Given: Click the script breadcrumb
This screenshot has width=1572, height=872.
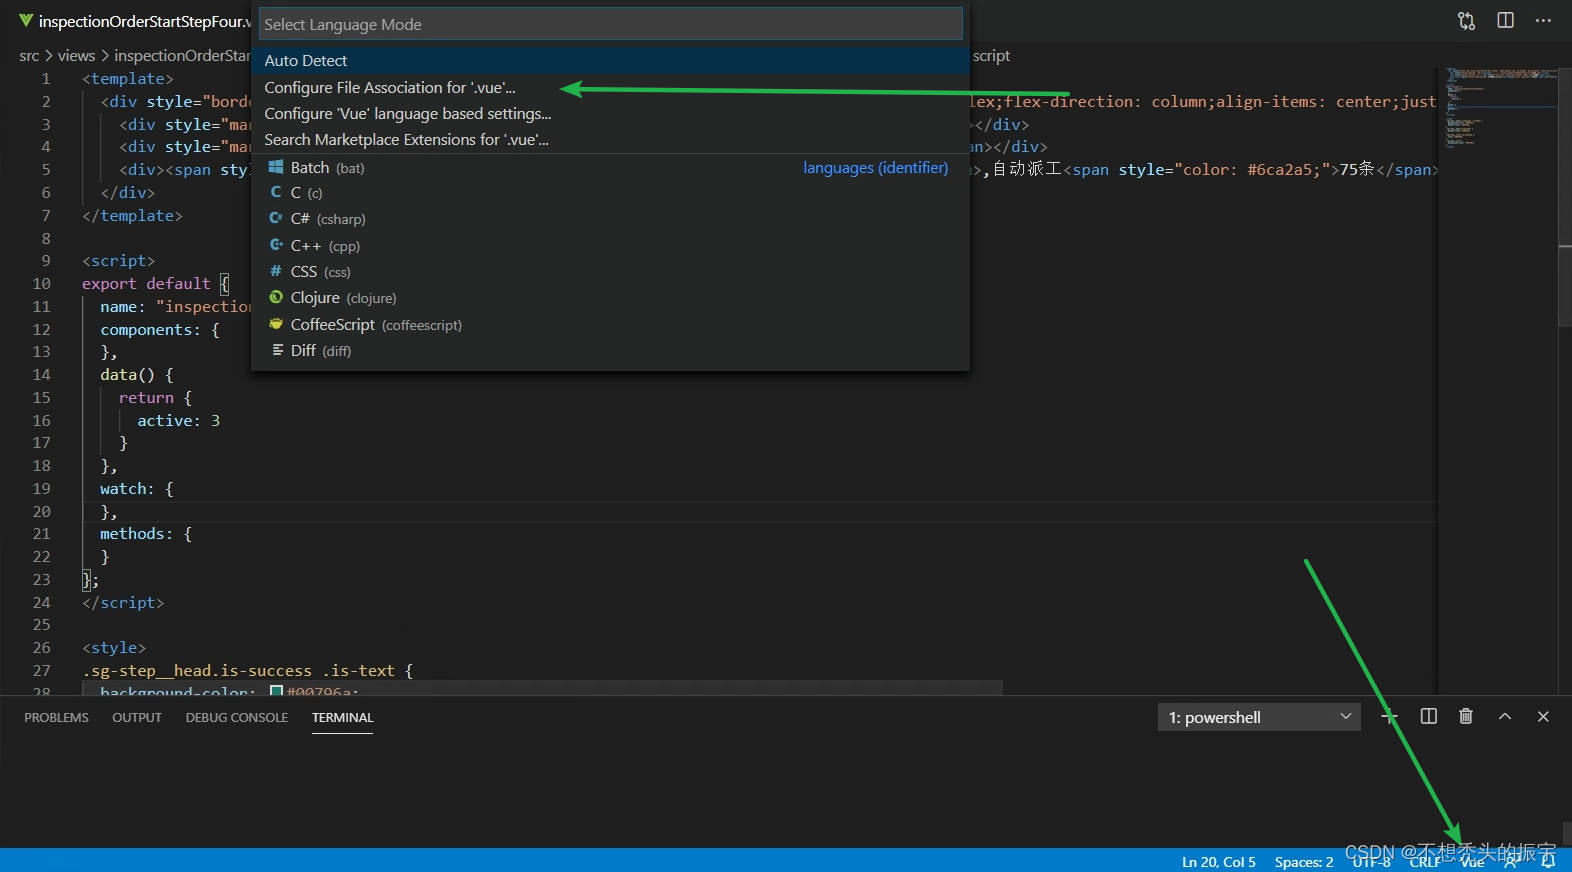Looking at the screenshot, I should [x=991, y=56].
